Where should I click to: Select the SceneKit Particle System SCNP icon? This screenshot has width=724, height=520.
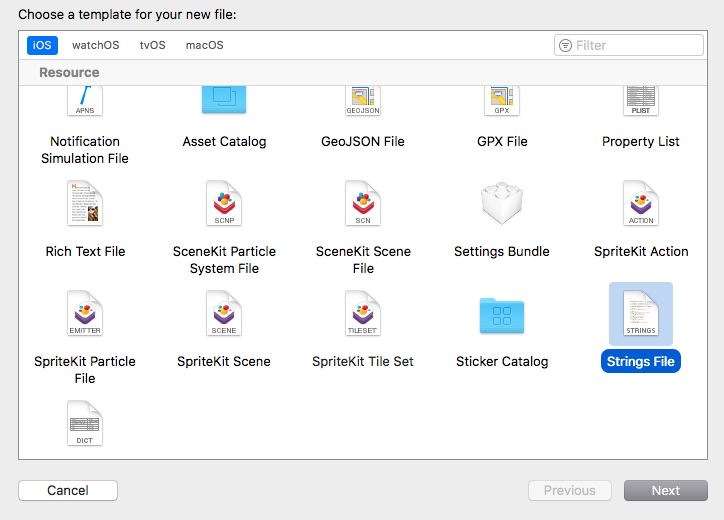(x=224, y=203)
